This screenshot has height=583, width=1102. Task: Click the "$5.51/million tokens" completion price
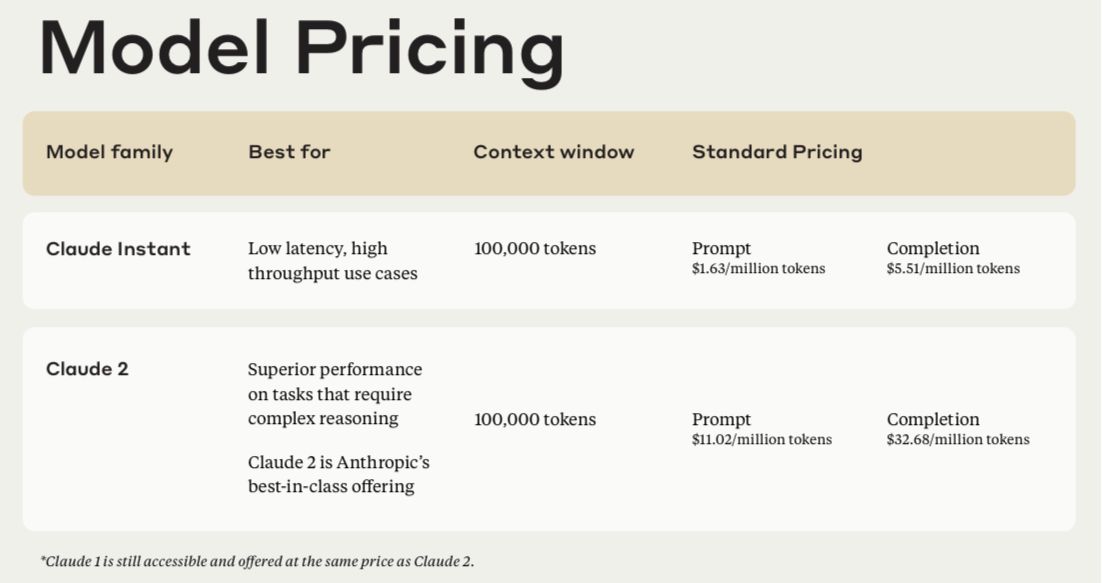click(953, 268)
